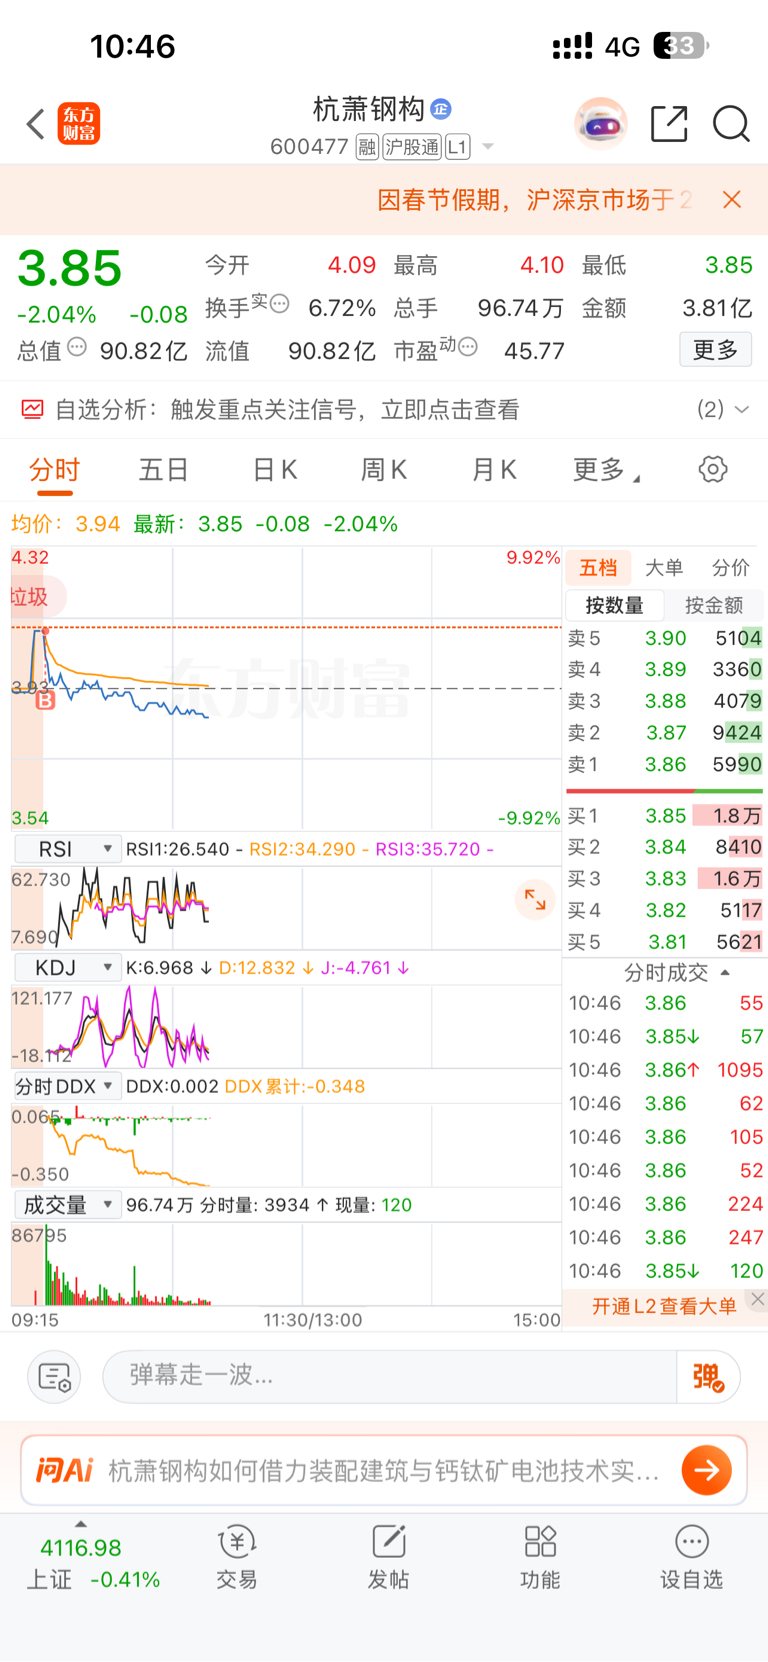Screen dimensions: 768x1662
Task: Tap the 1095 volume trade row
Action: (666, 1070)
